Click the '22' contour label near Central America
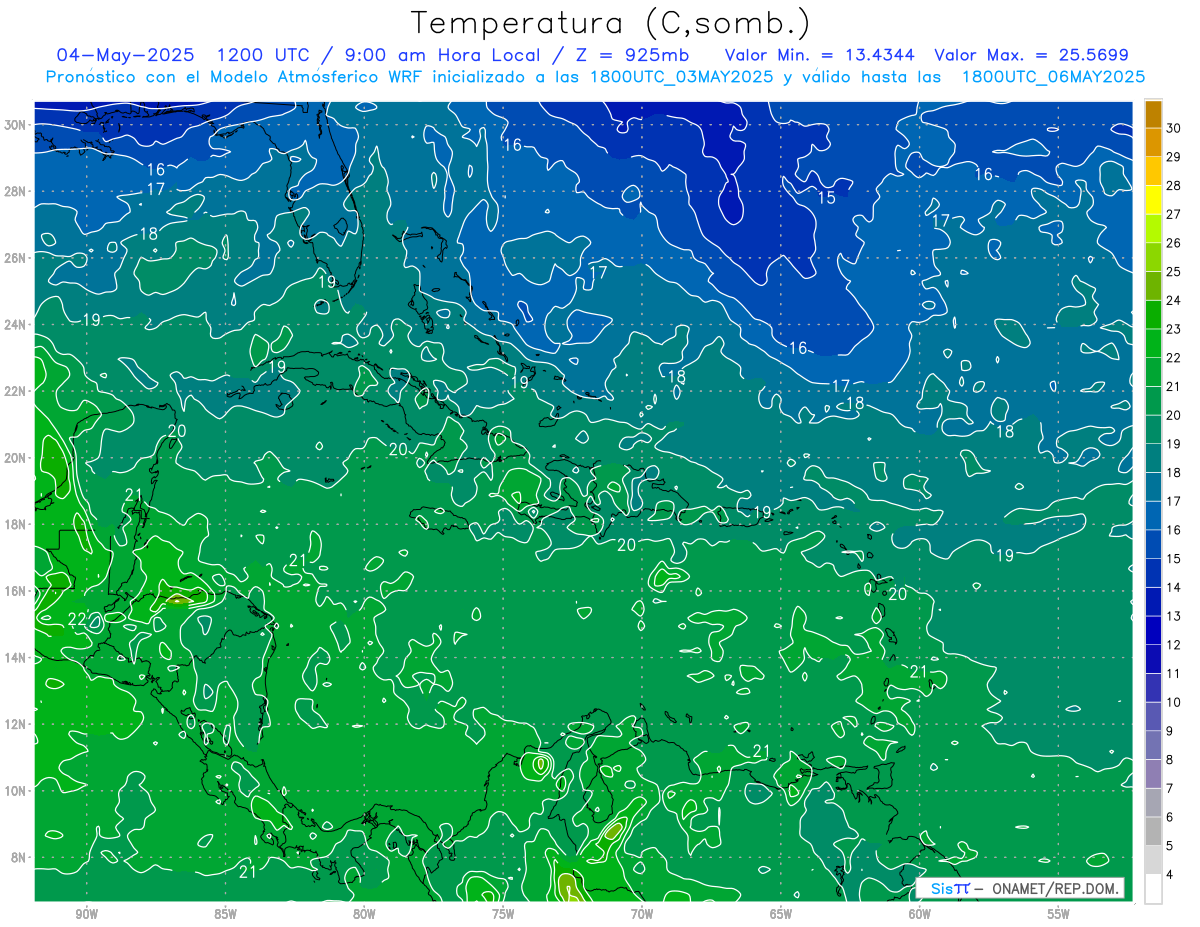1200x927 pixels. (x=77, y=620)
